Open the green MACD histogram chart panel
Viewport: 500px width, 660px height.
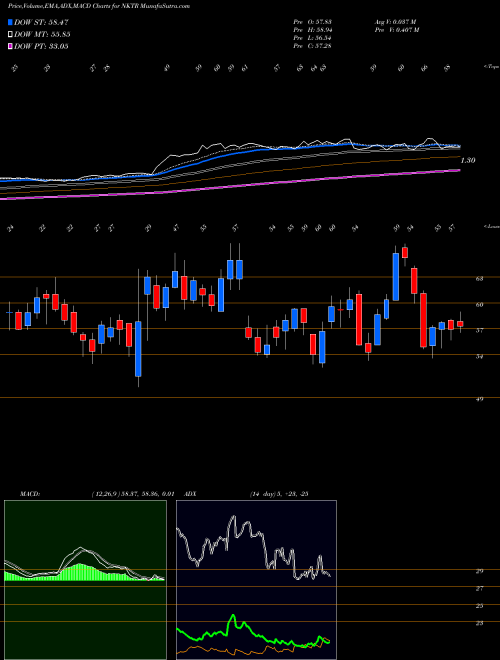85,580
